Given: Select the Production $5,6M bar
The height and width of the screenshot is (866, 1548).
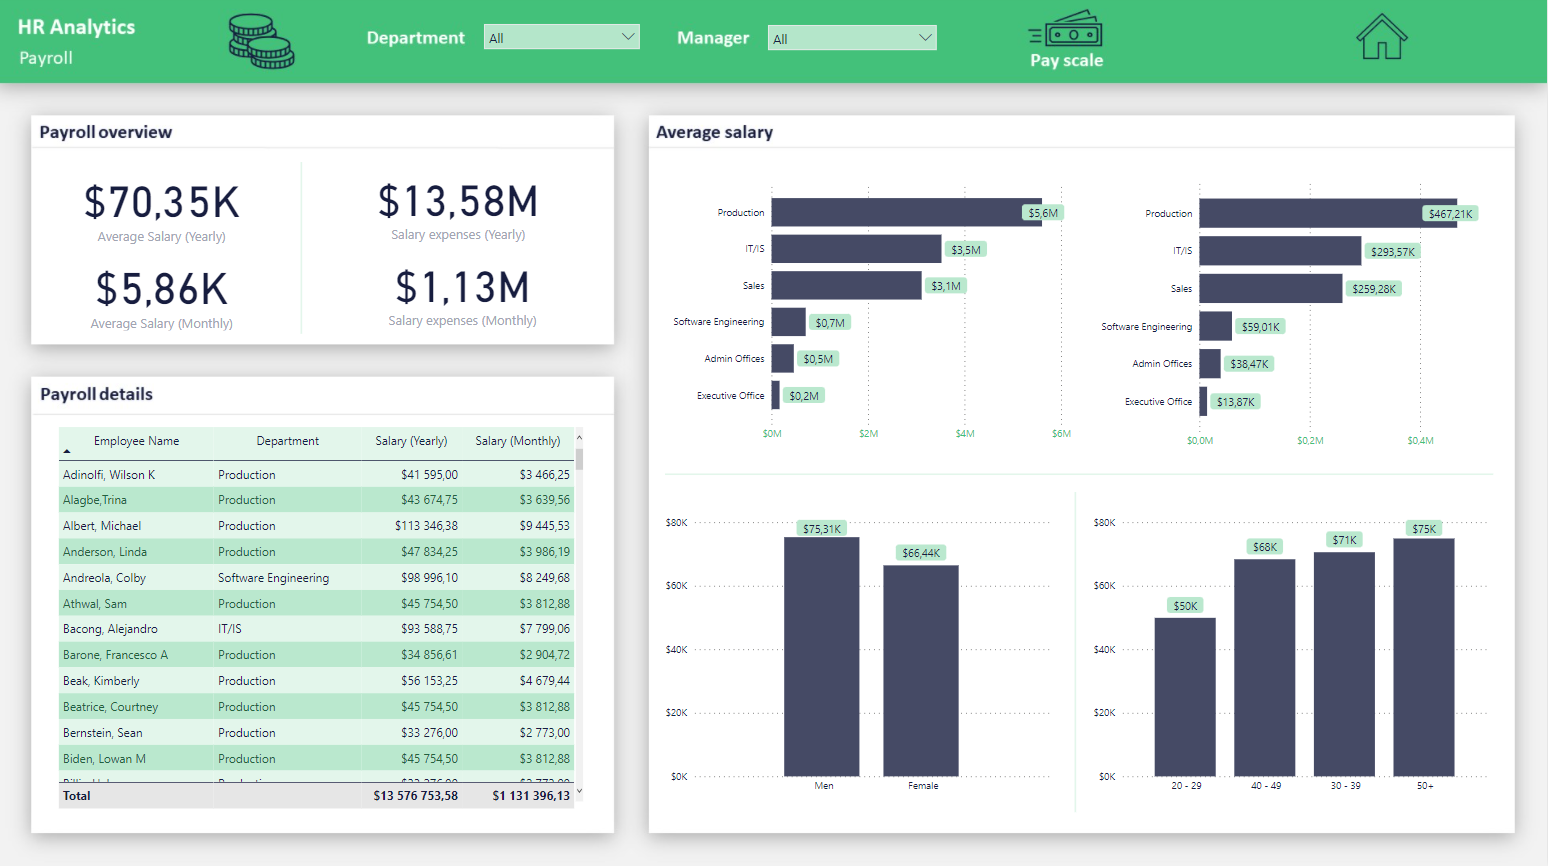Looking at the screenshot, I should coord(906,212).
